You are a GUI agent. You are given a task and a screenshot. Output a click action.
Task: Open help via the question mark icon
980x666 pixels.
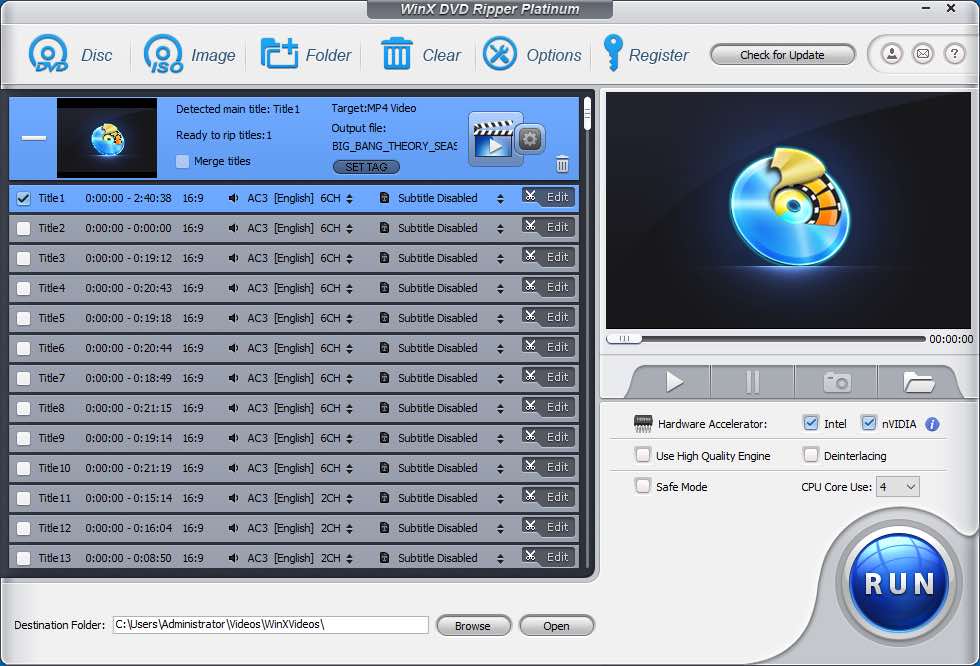(x=955, y=54)
